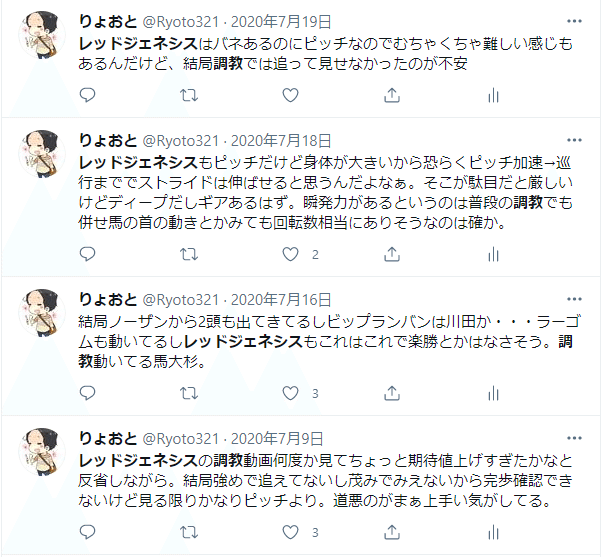Reply to the July 19 tweet
Screen dimensions: 610x557
87,95
